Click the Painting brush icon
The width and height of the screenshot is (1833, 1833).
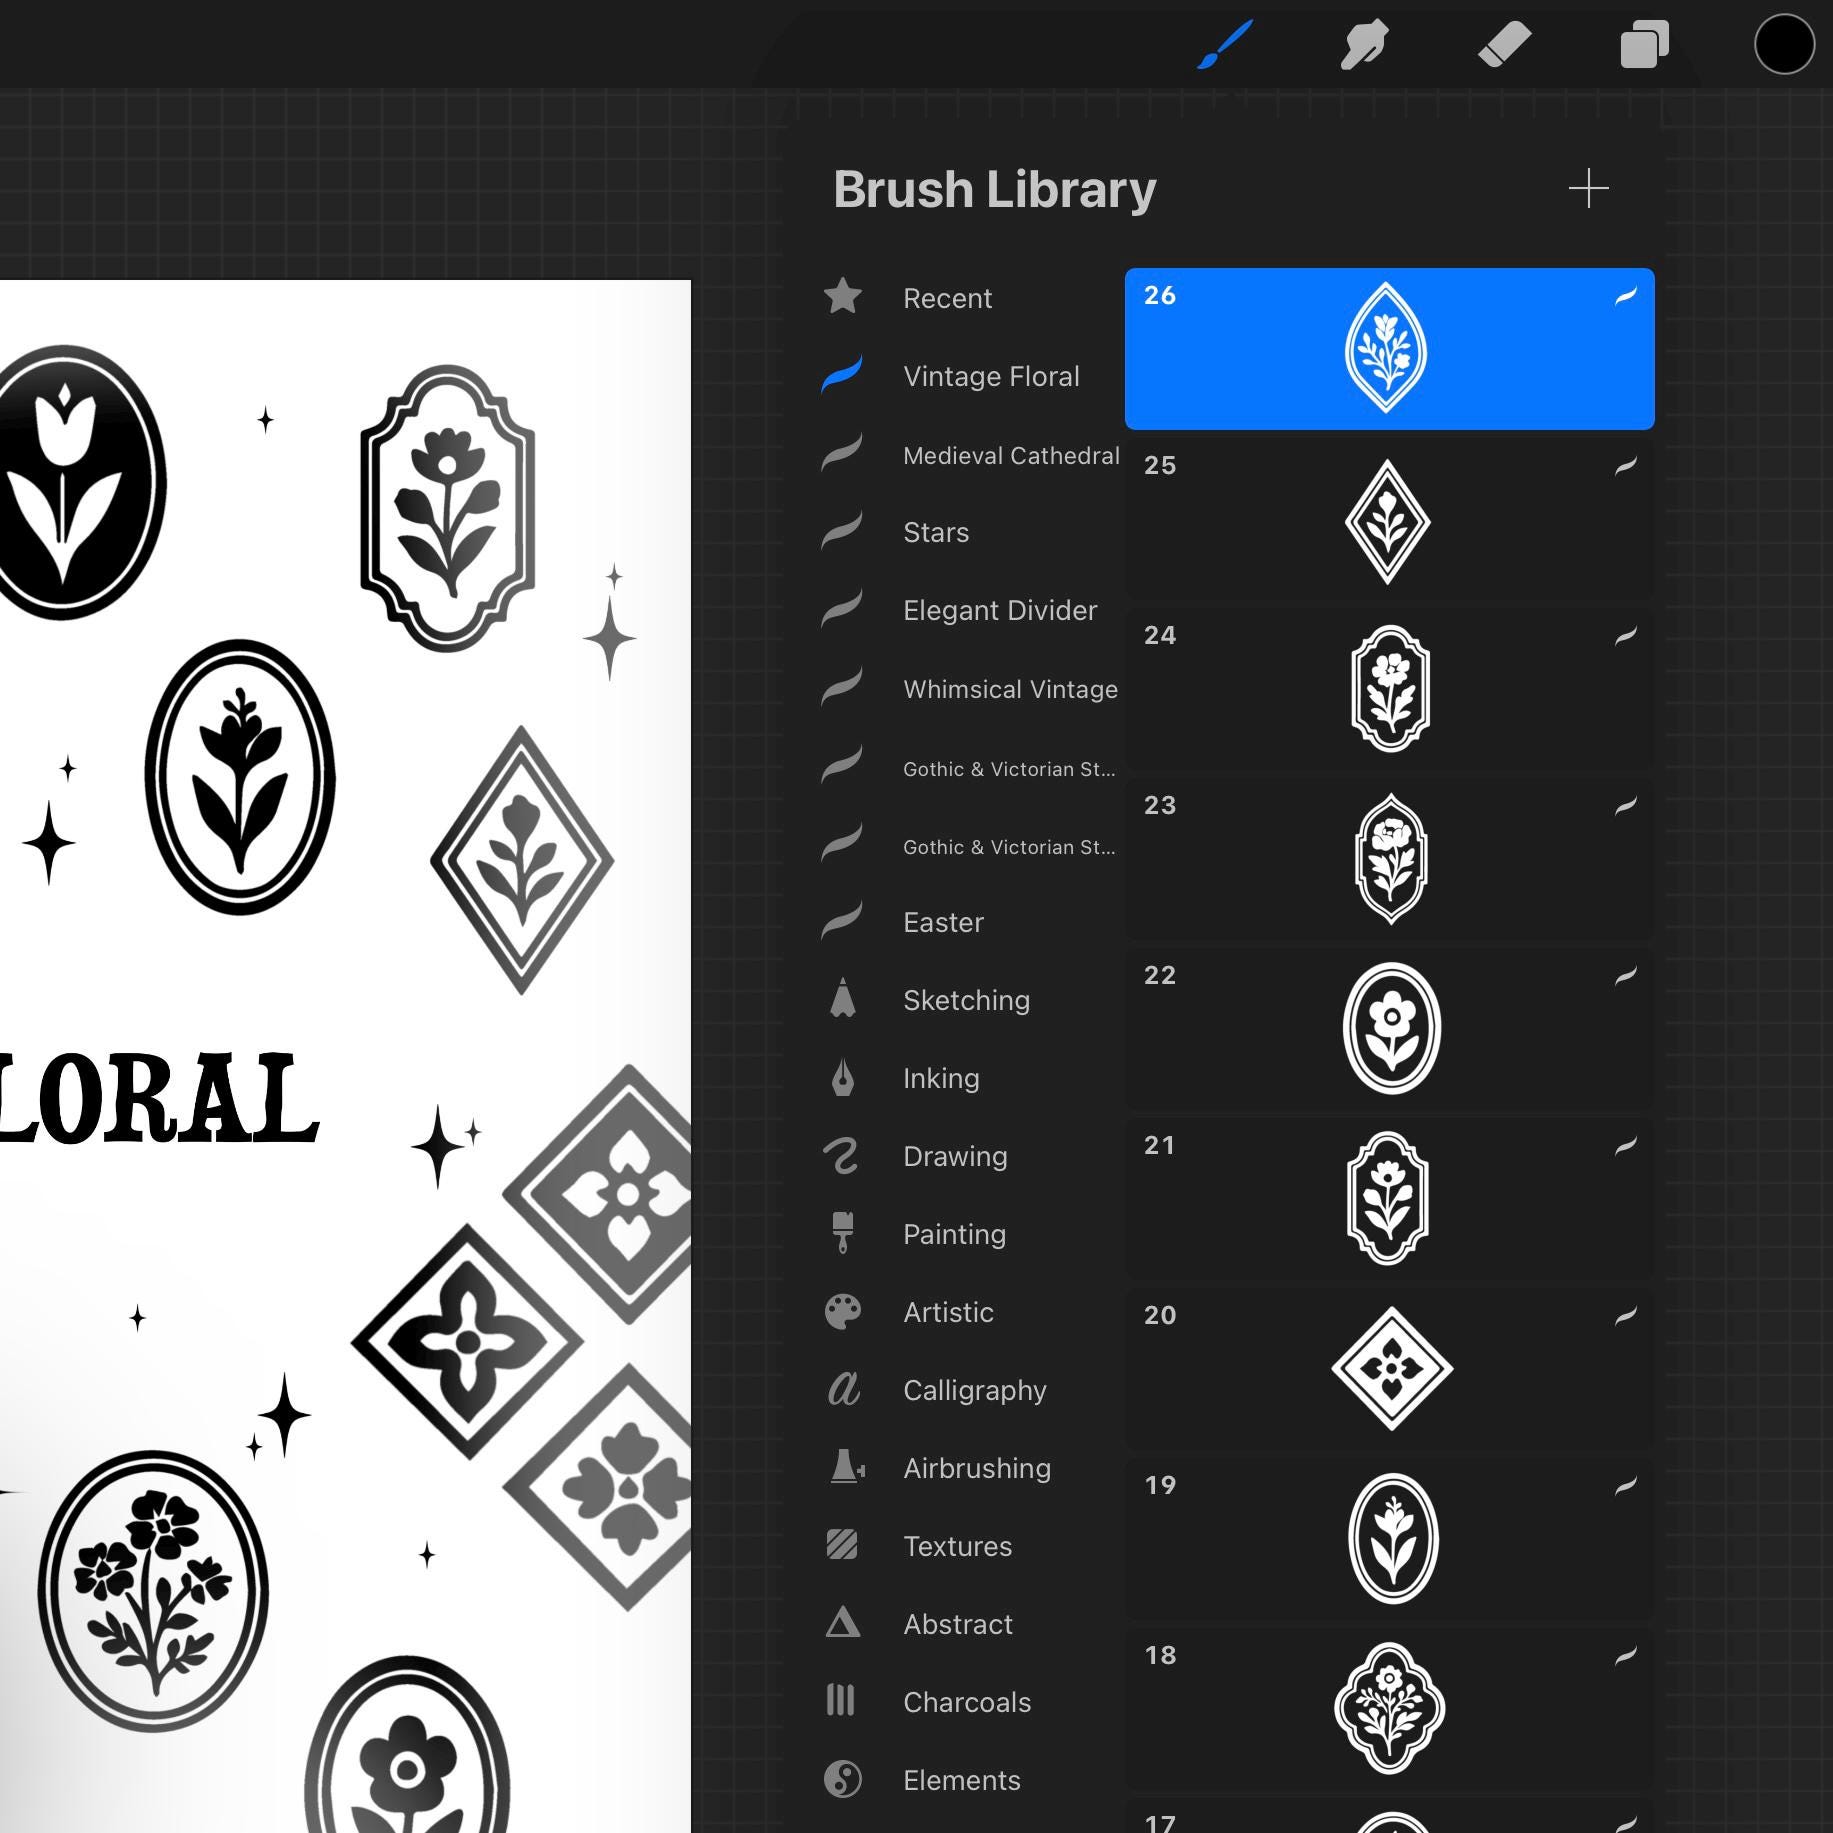click(842, 1233)
